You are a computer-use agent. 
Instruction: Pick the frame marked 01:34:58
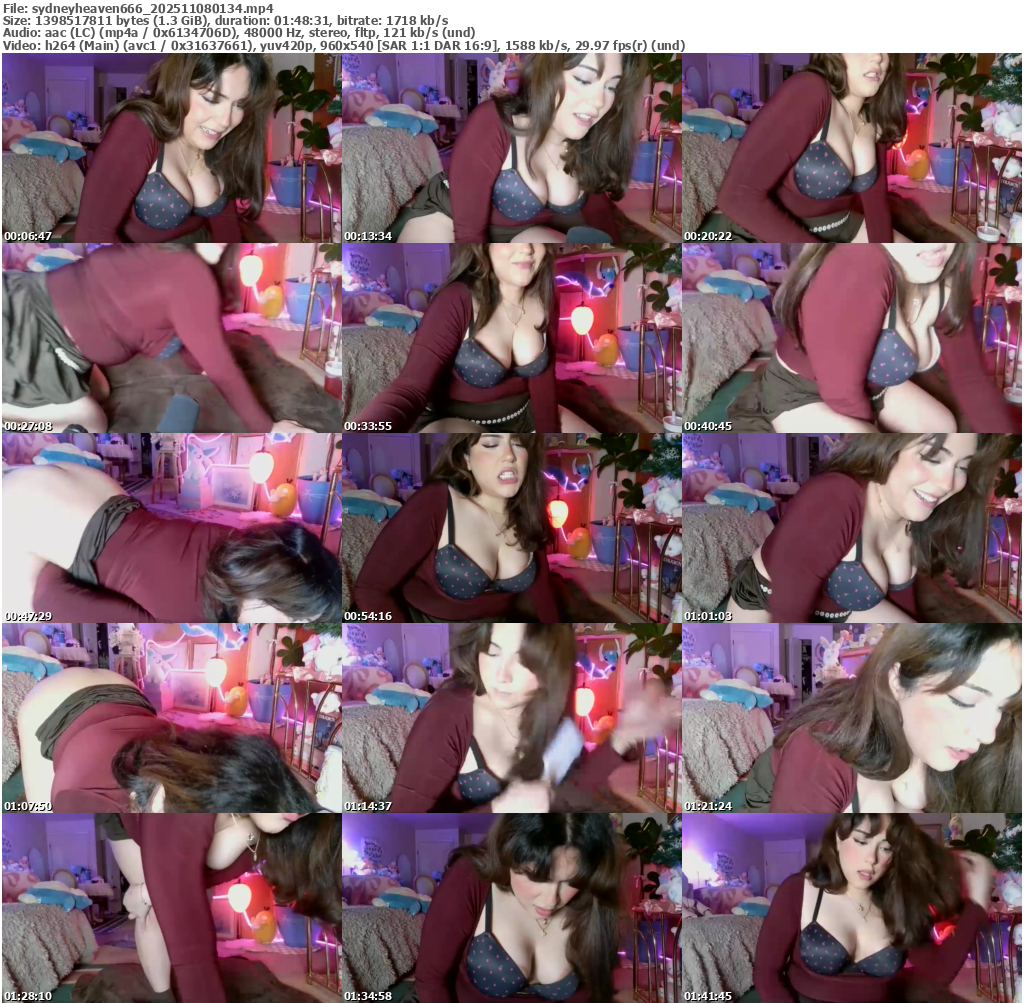511,908
